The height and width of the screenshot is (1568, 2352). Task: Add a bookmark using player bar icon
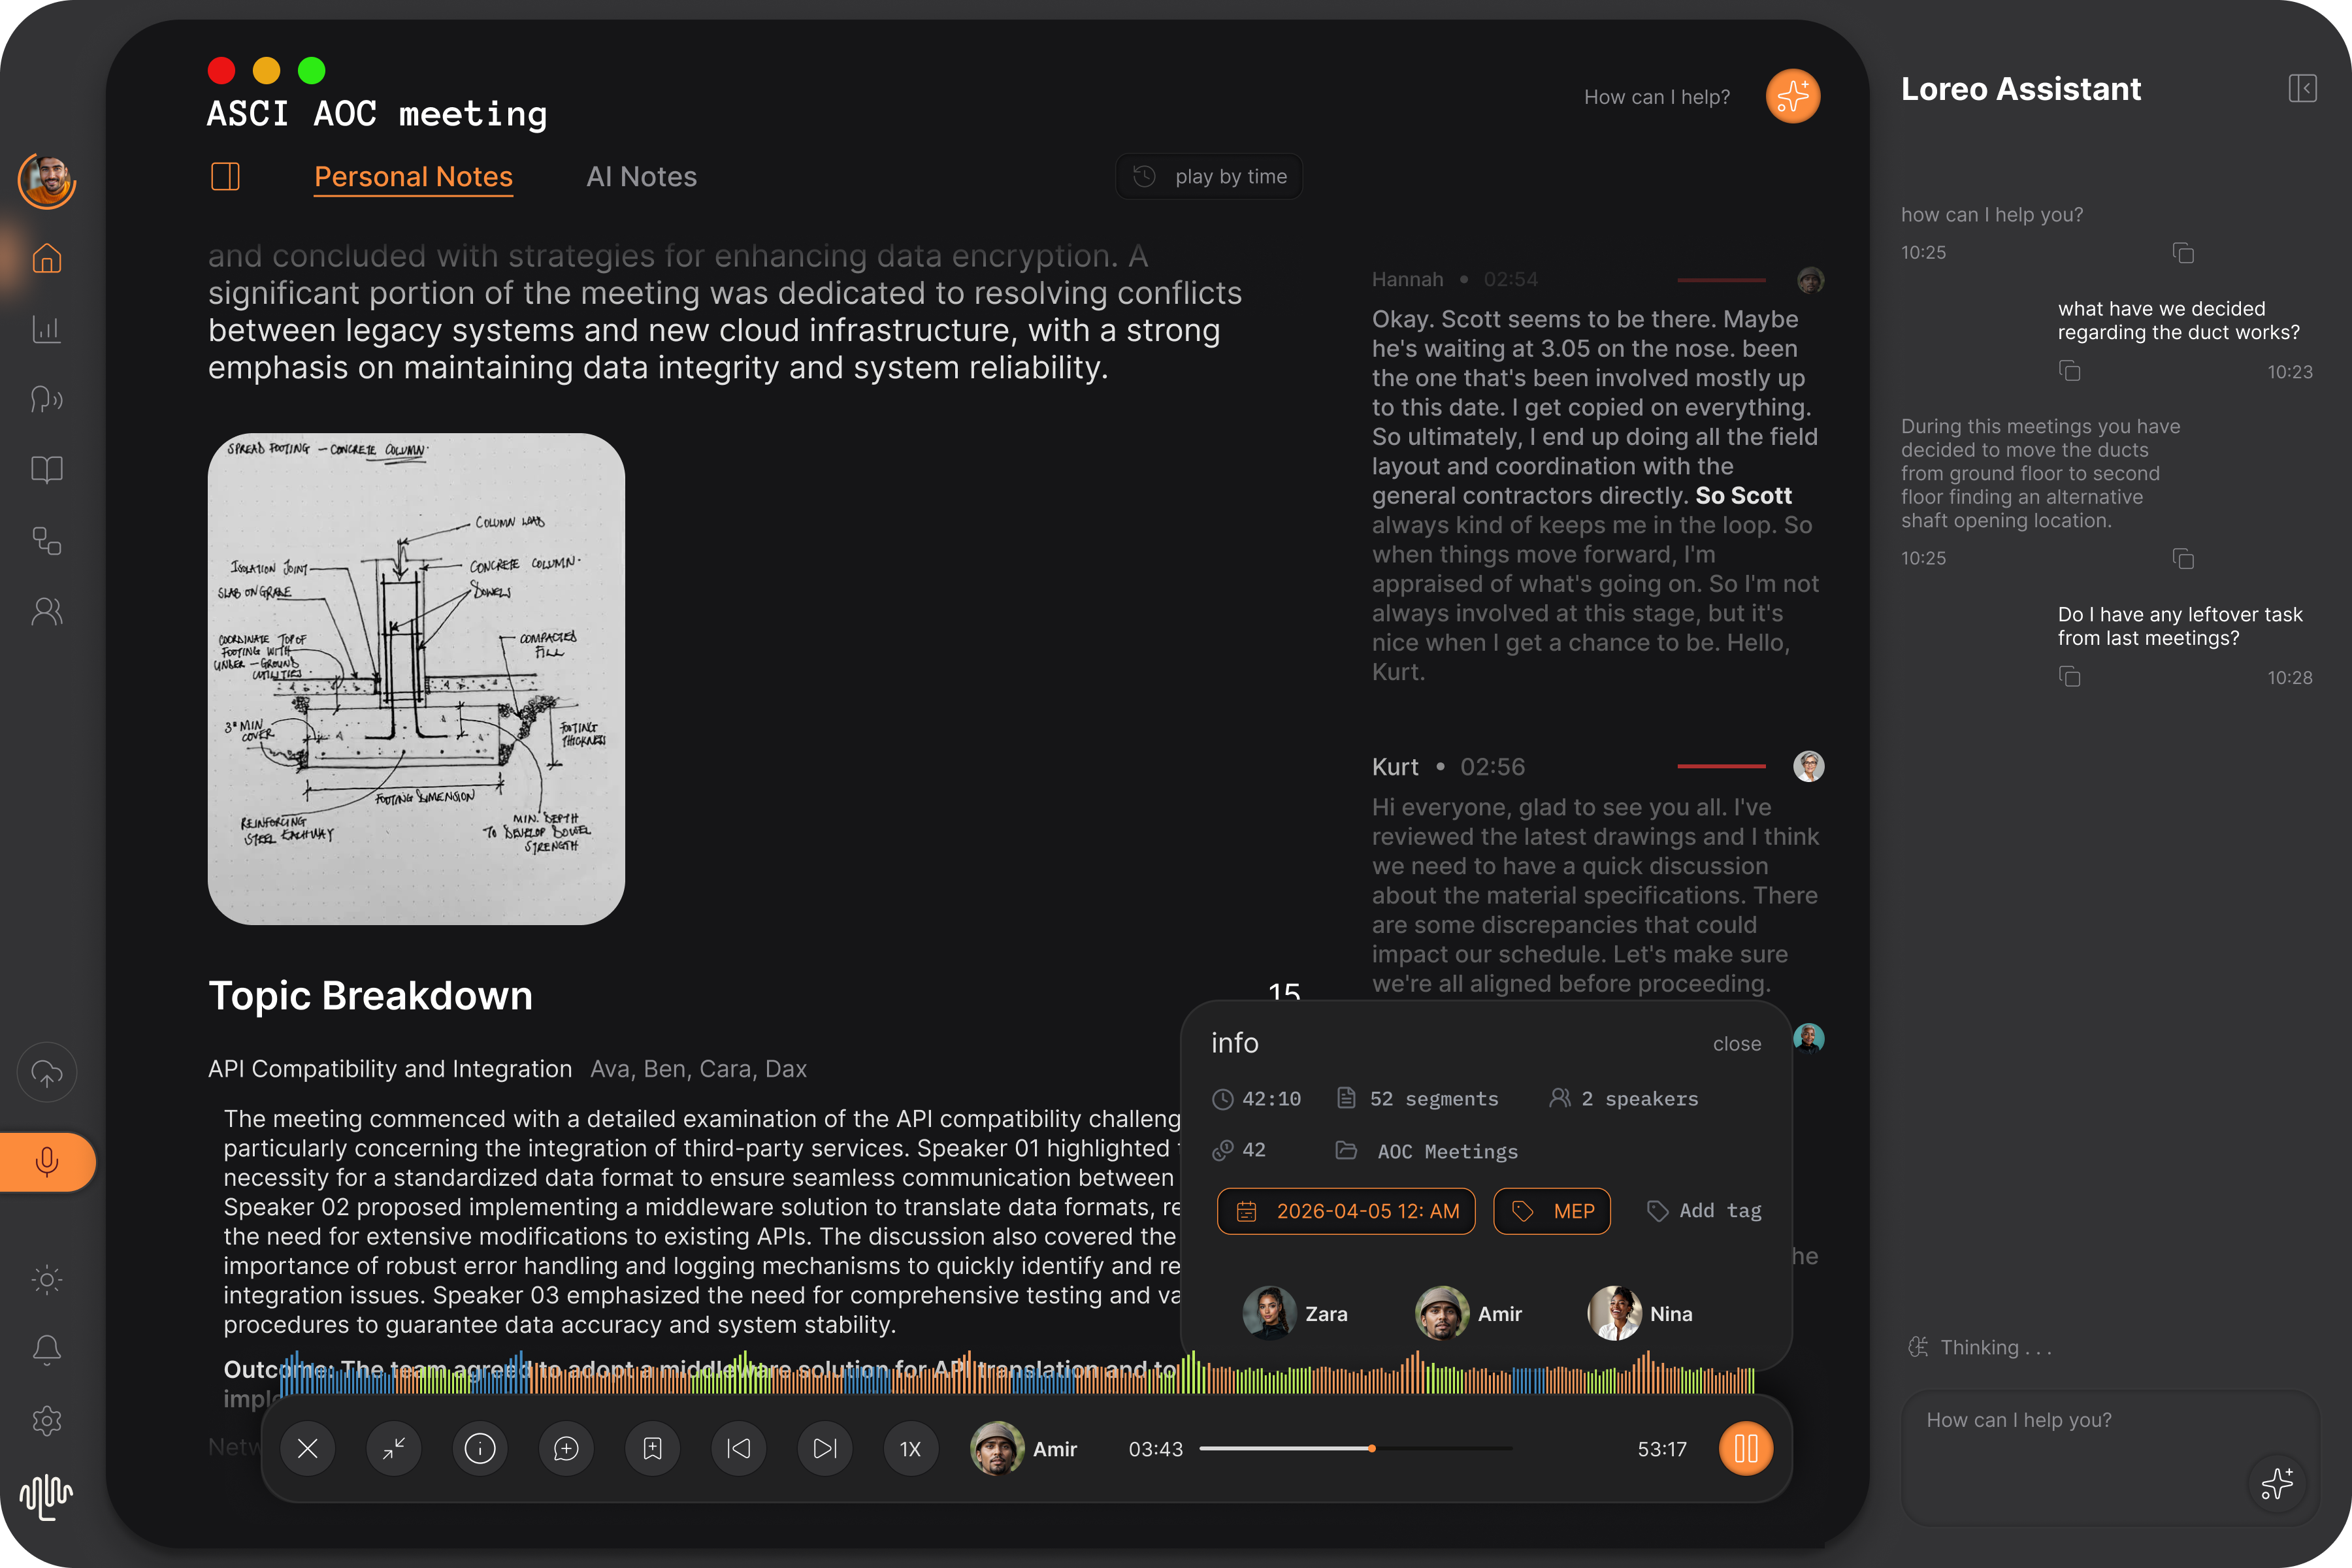click(652, 1448)
